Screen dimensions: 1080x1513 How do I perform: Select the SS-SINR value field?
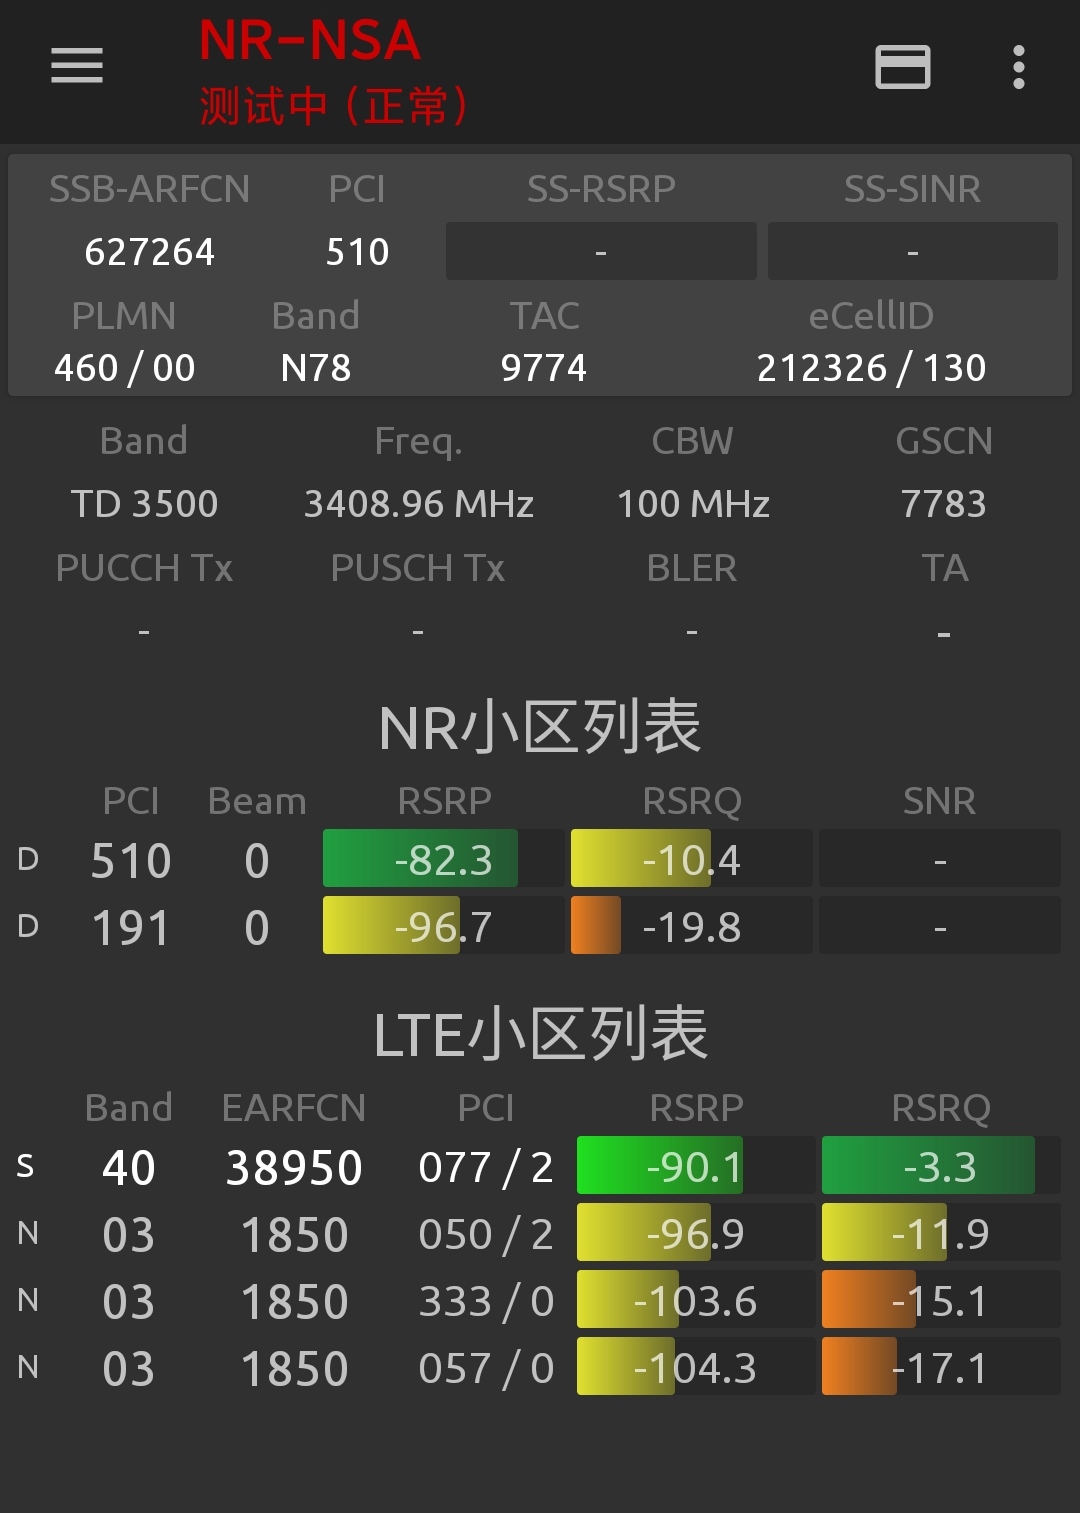pos(912,251)
